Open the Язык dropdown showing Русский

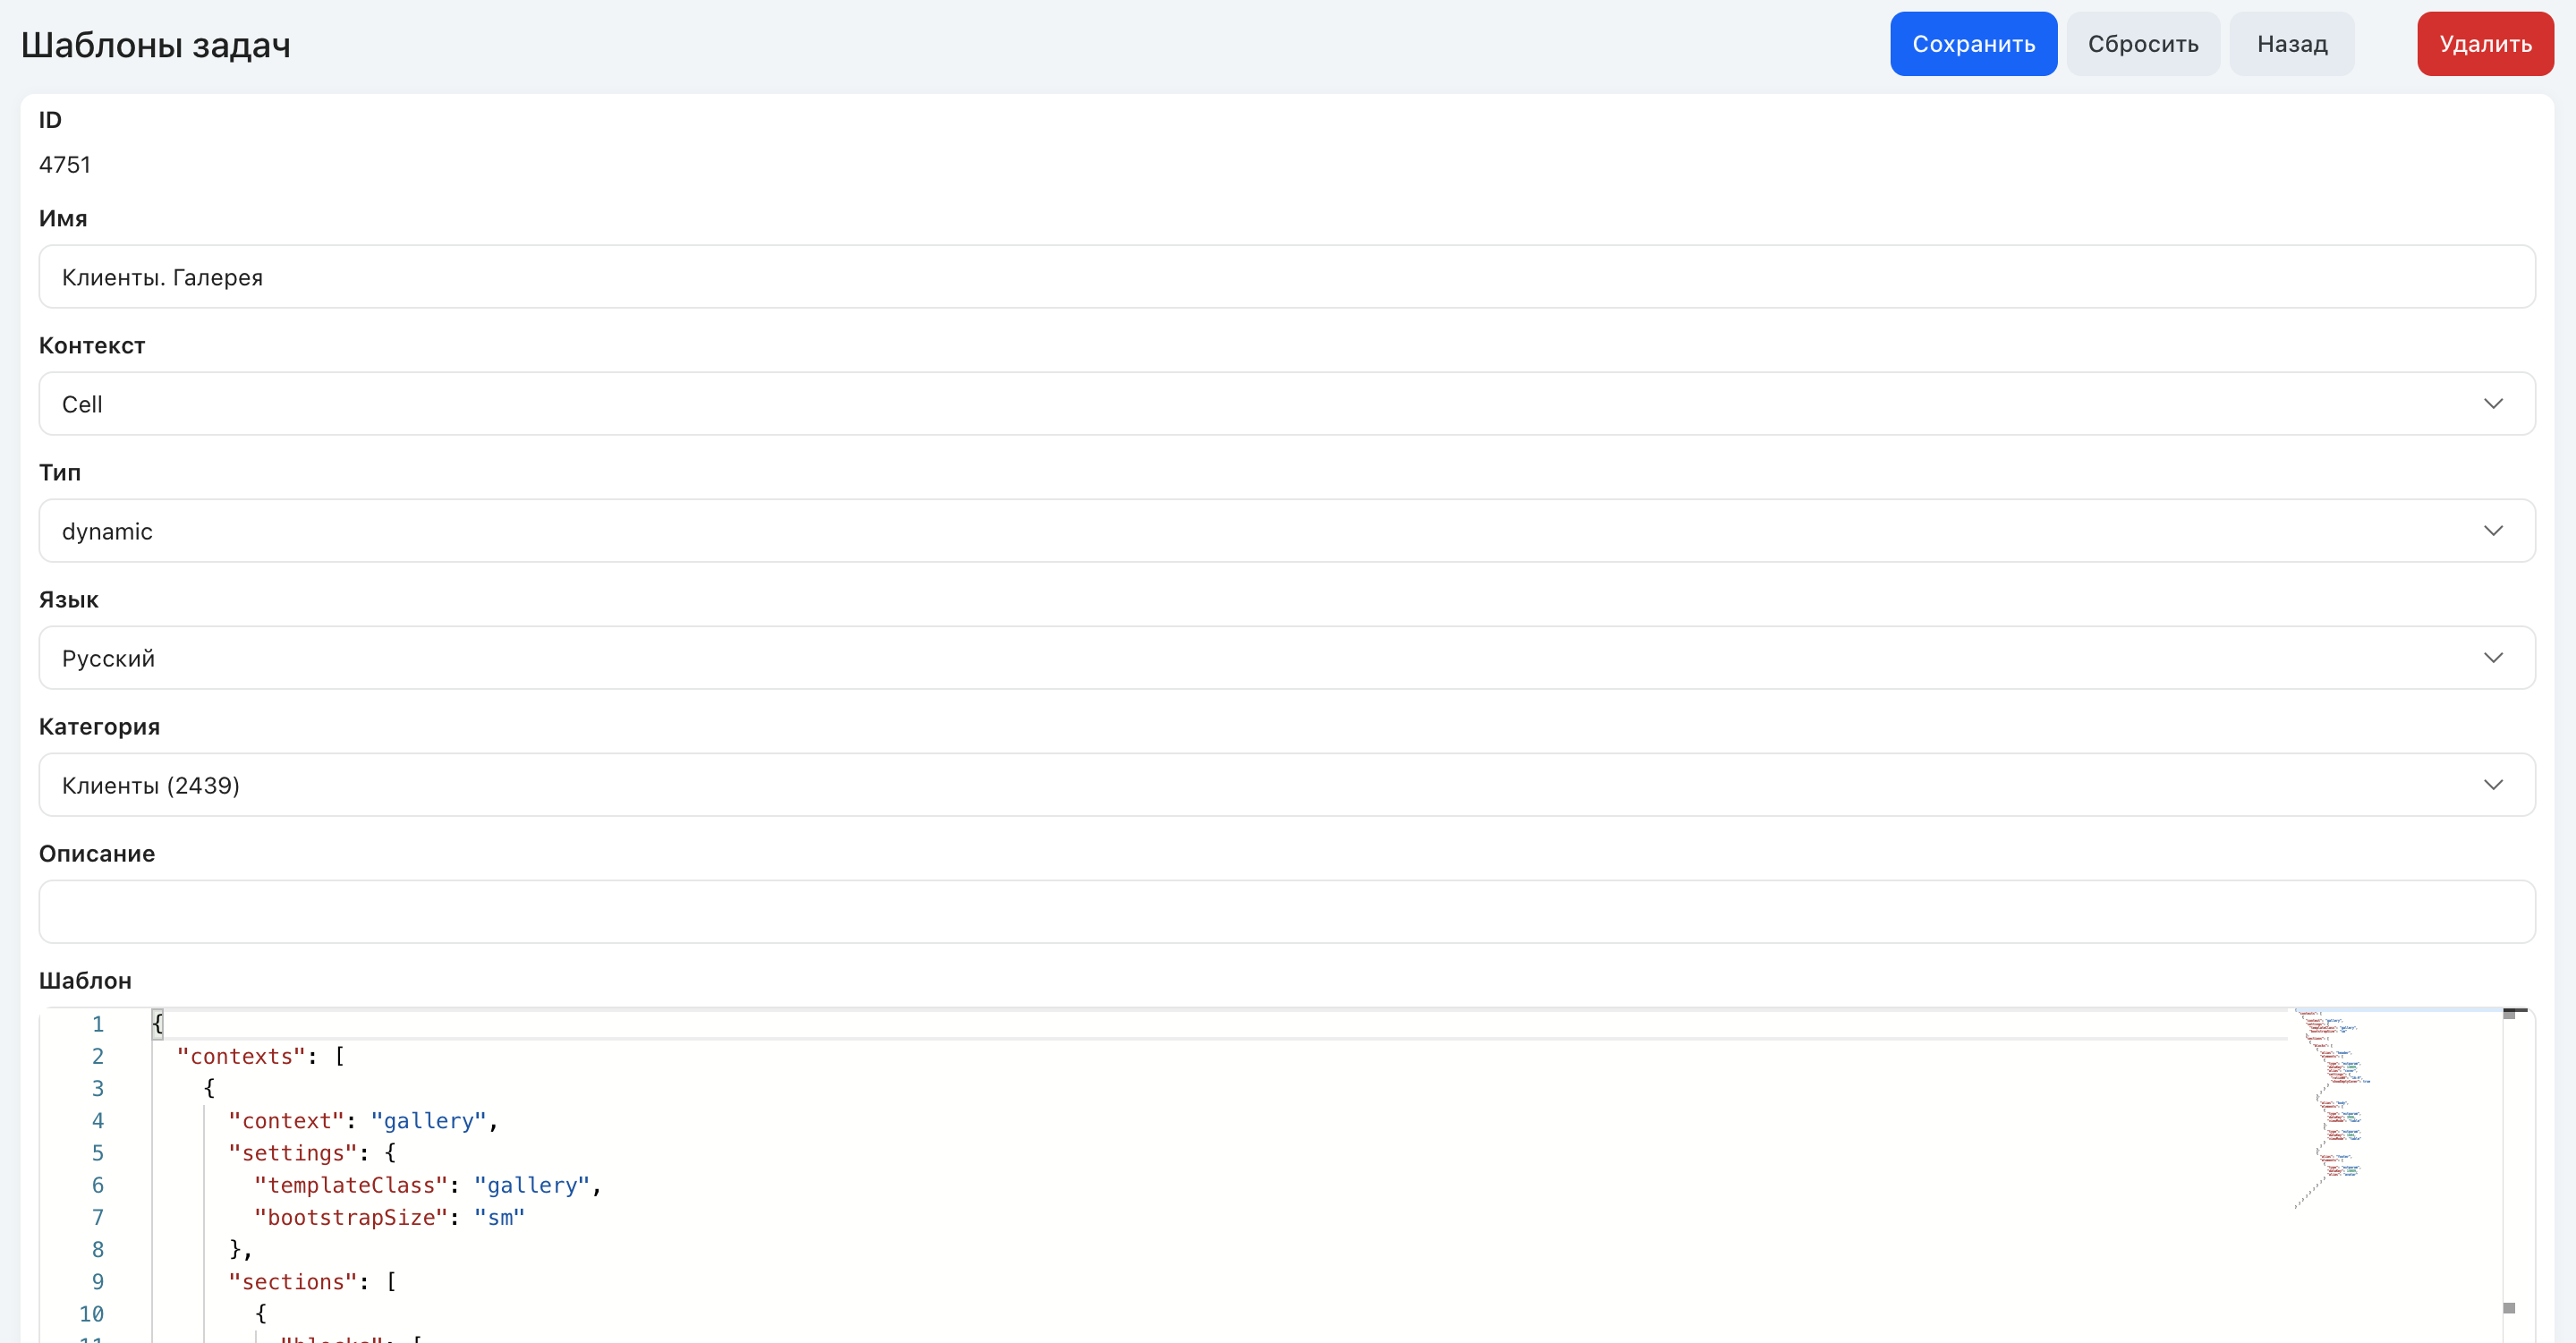tap(1287, 658)
